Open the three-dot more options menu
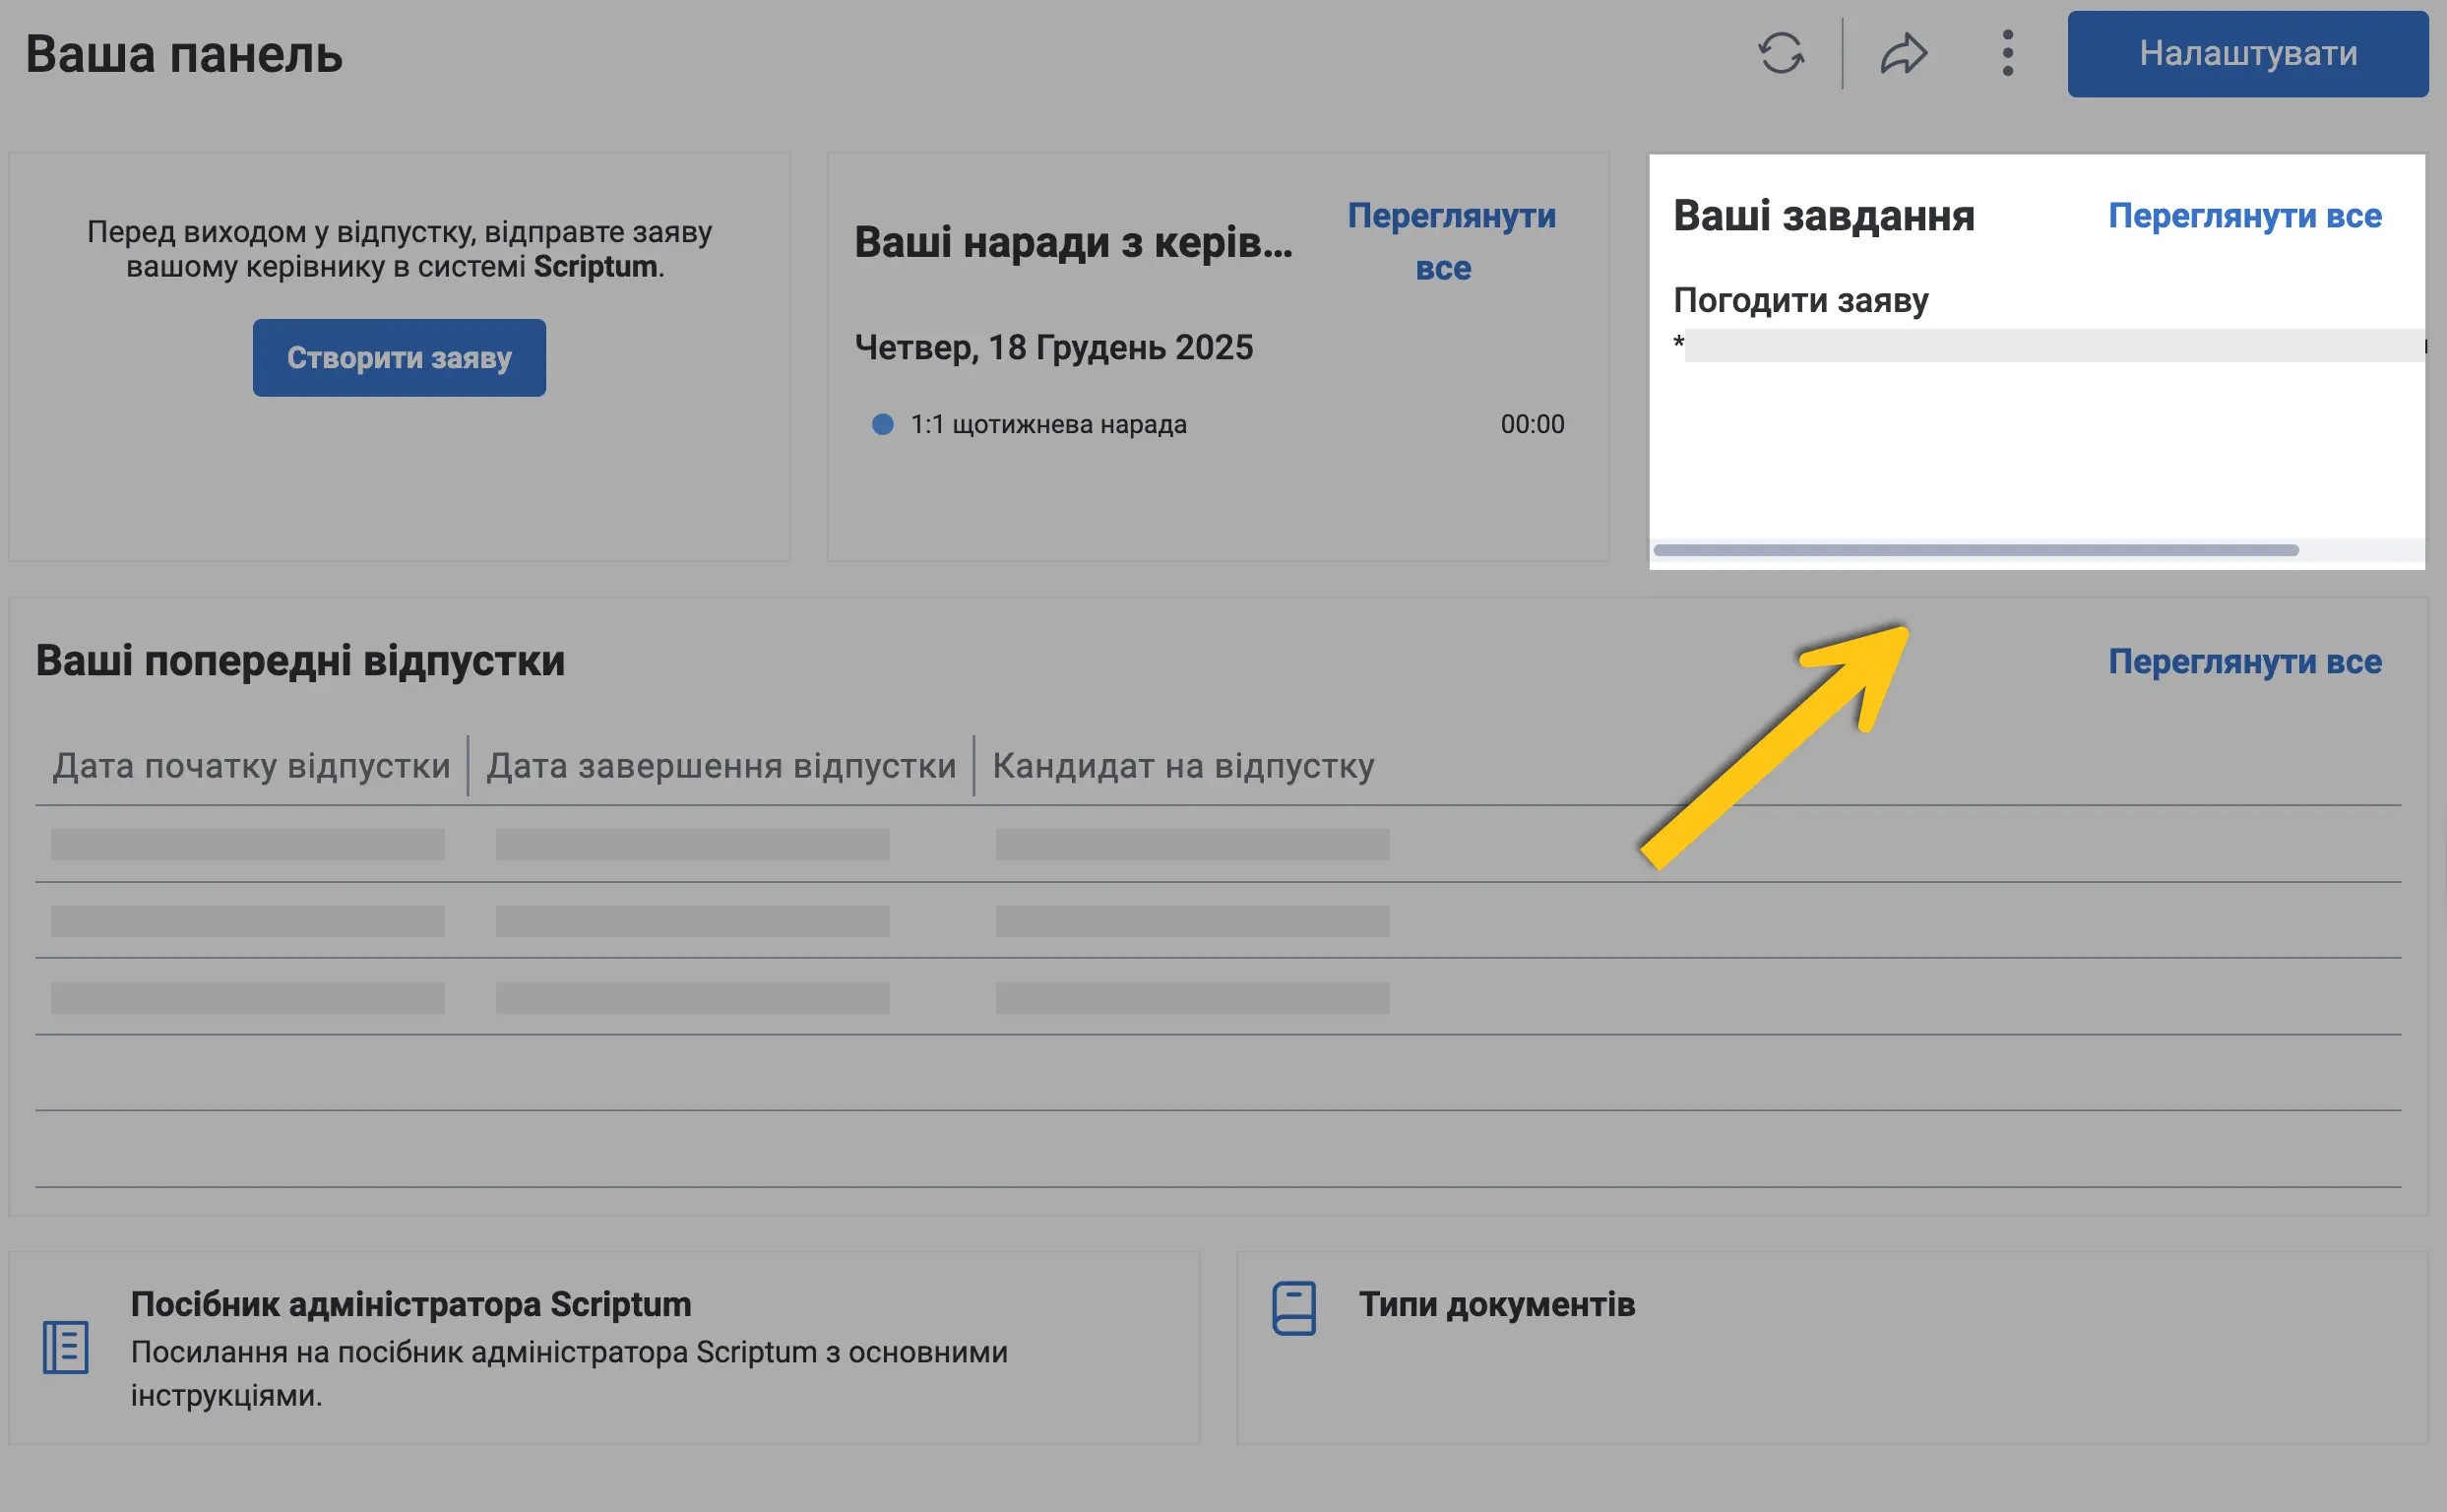Viewport: 2447px width, 1512px height. pyautogui.click(x=2007, y=53)
